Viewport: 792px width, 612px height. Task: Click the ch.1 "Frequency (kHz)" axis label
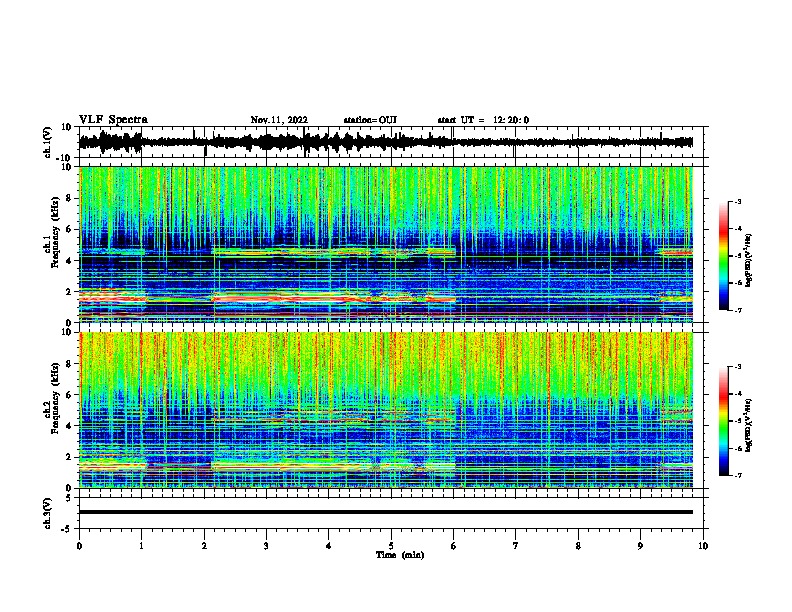pos(56,233)
